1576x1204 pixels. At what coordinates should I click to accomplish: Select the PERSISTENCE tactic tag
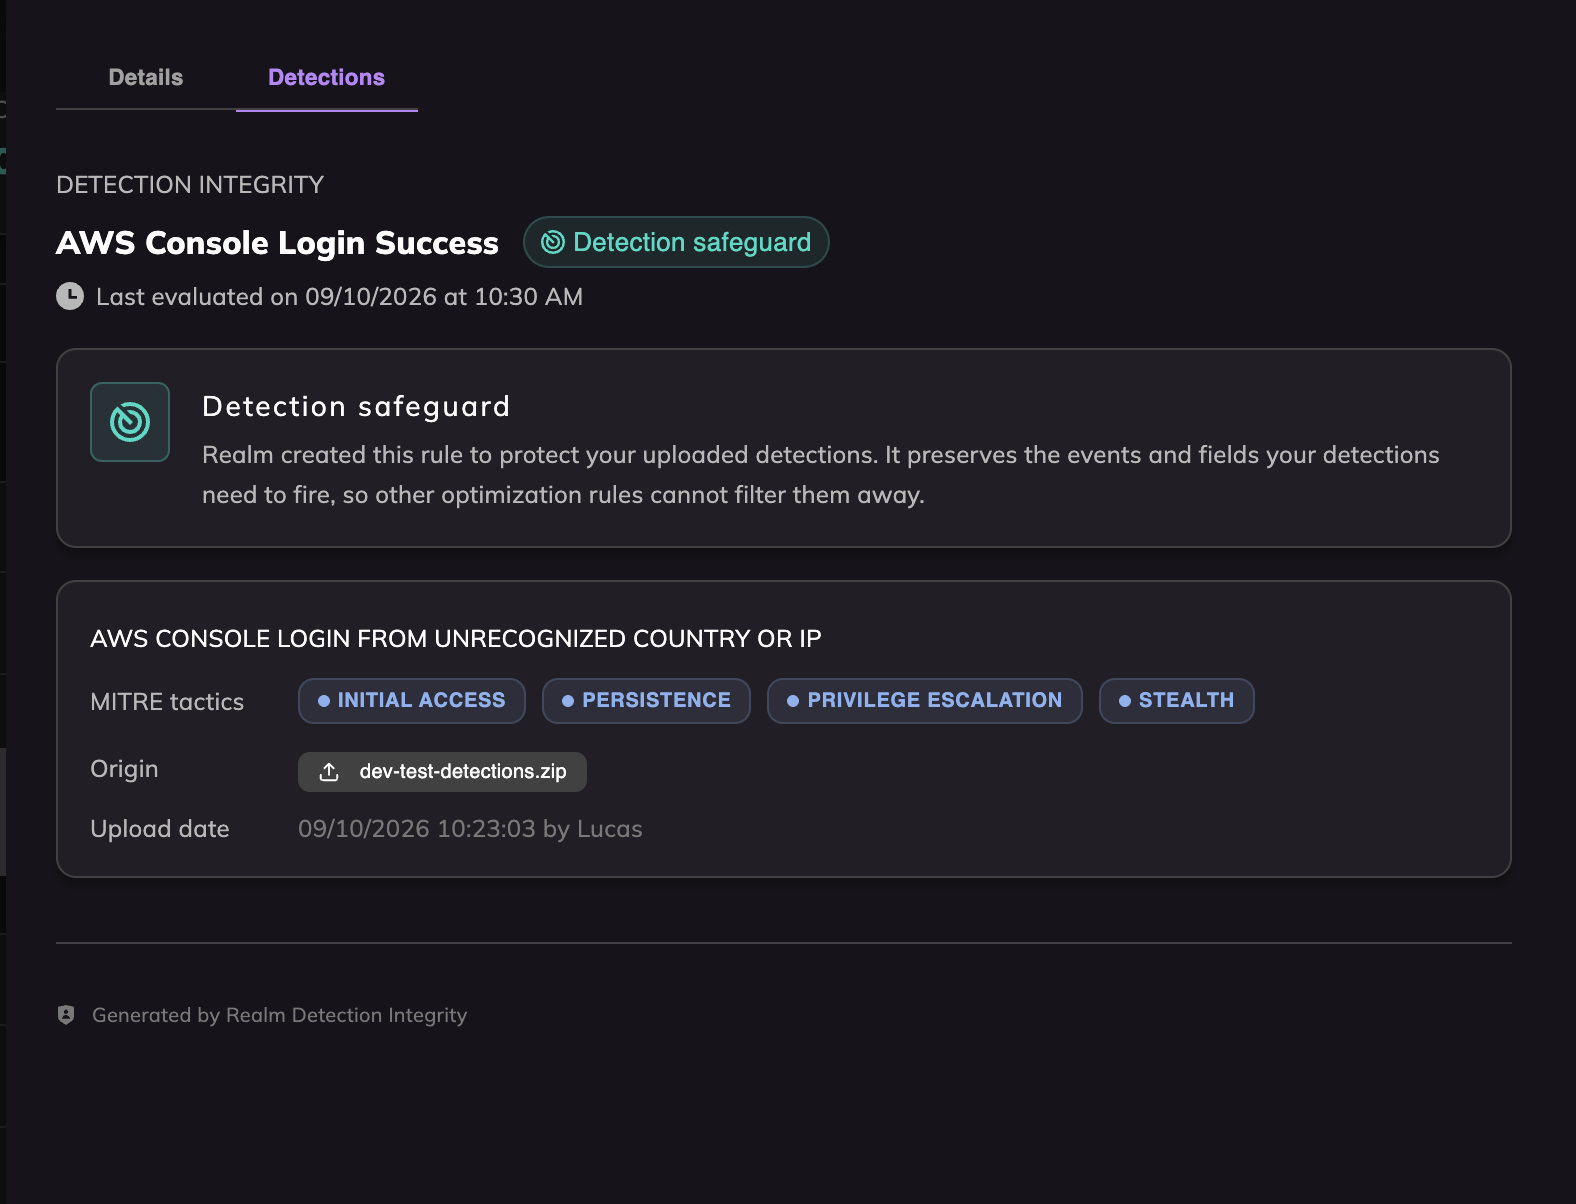pos(646,701)
